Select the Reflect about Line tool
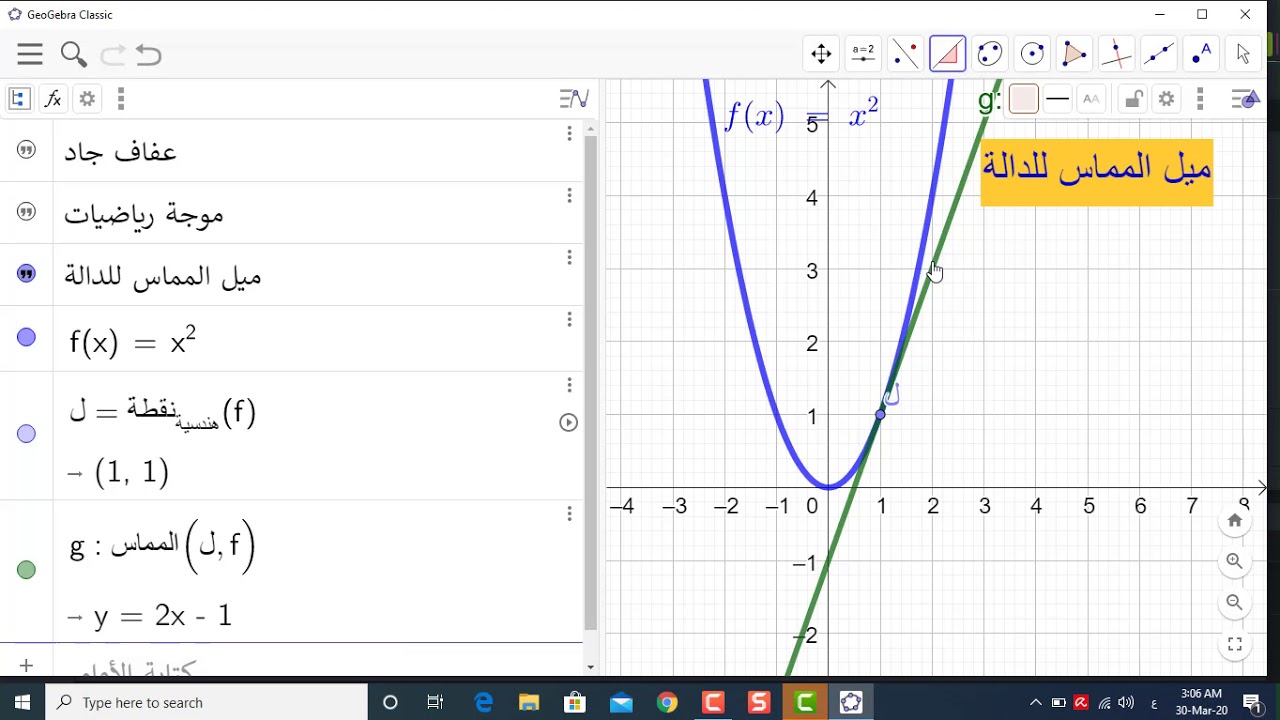This screenshot has width=1280, height=720. click(x=905, y=54)
